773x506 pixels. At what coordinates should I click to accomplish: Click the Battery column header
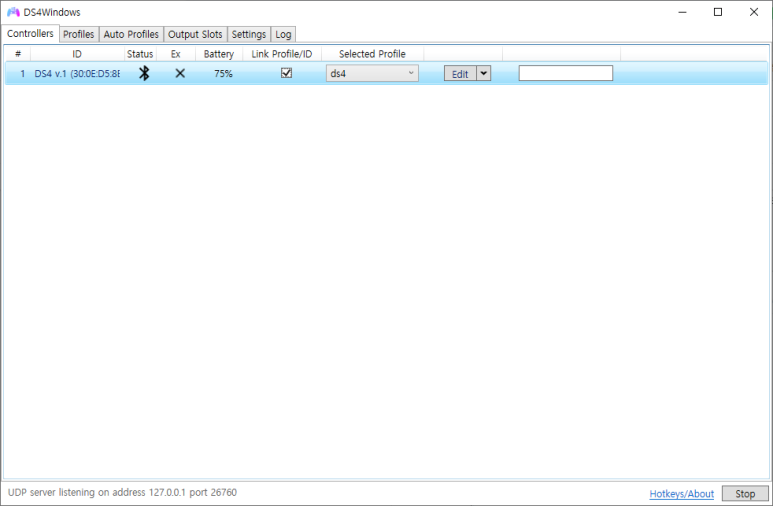click(219, 54)
